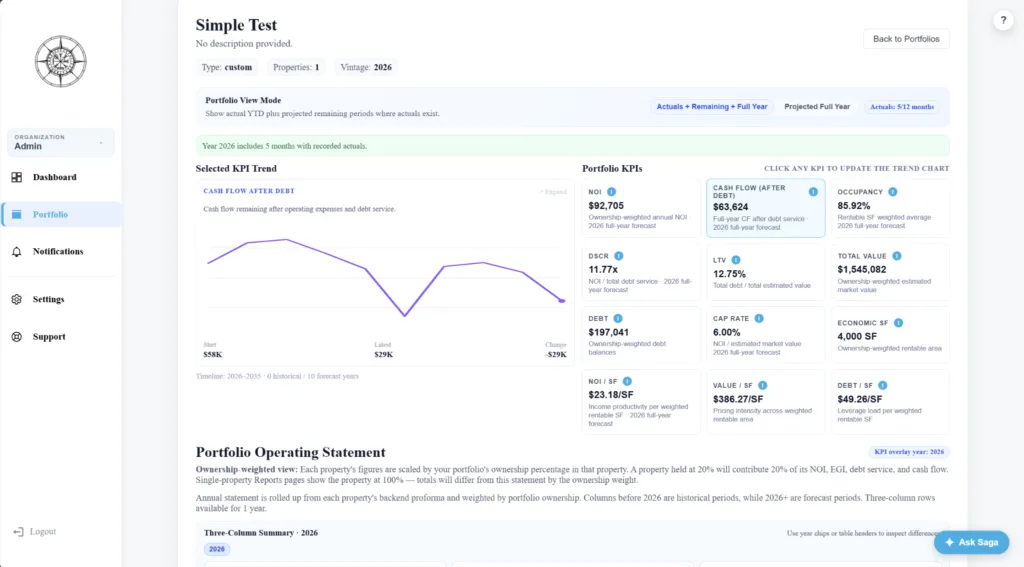Show info for NOI KPI
Screen dimensions: 1024x567
click(x=611, y=192)
